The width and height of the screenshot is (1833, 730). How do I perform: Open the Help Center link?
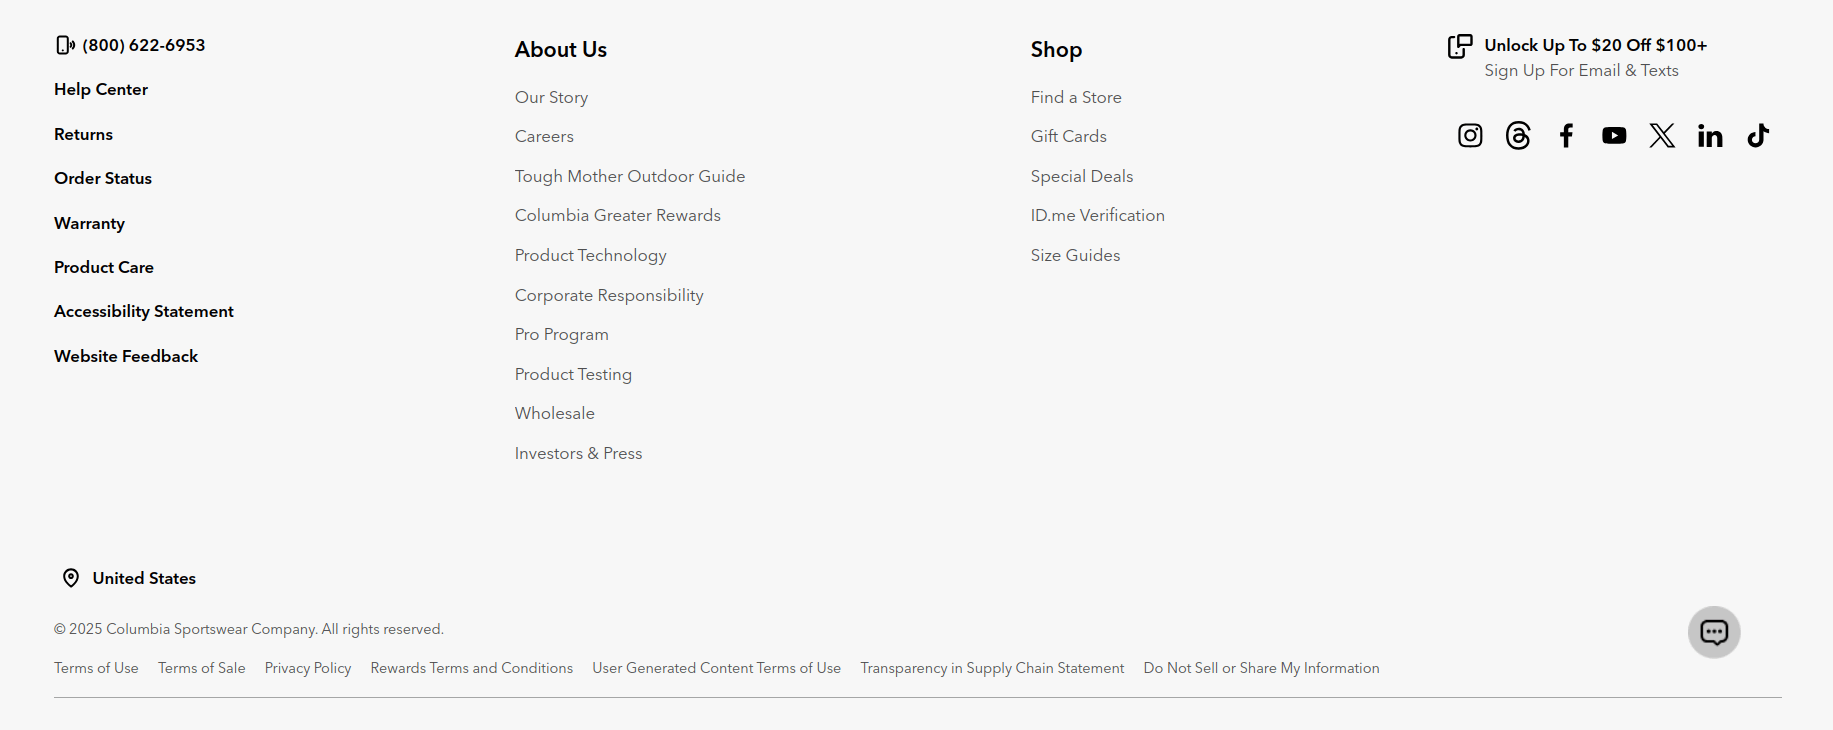tap(101, 89)
